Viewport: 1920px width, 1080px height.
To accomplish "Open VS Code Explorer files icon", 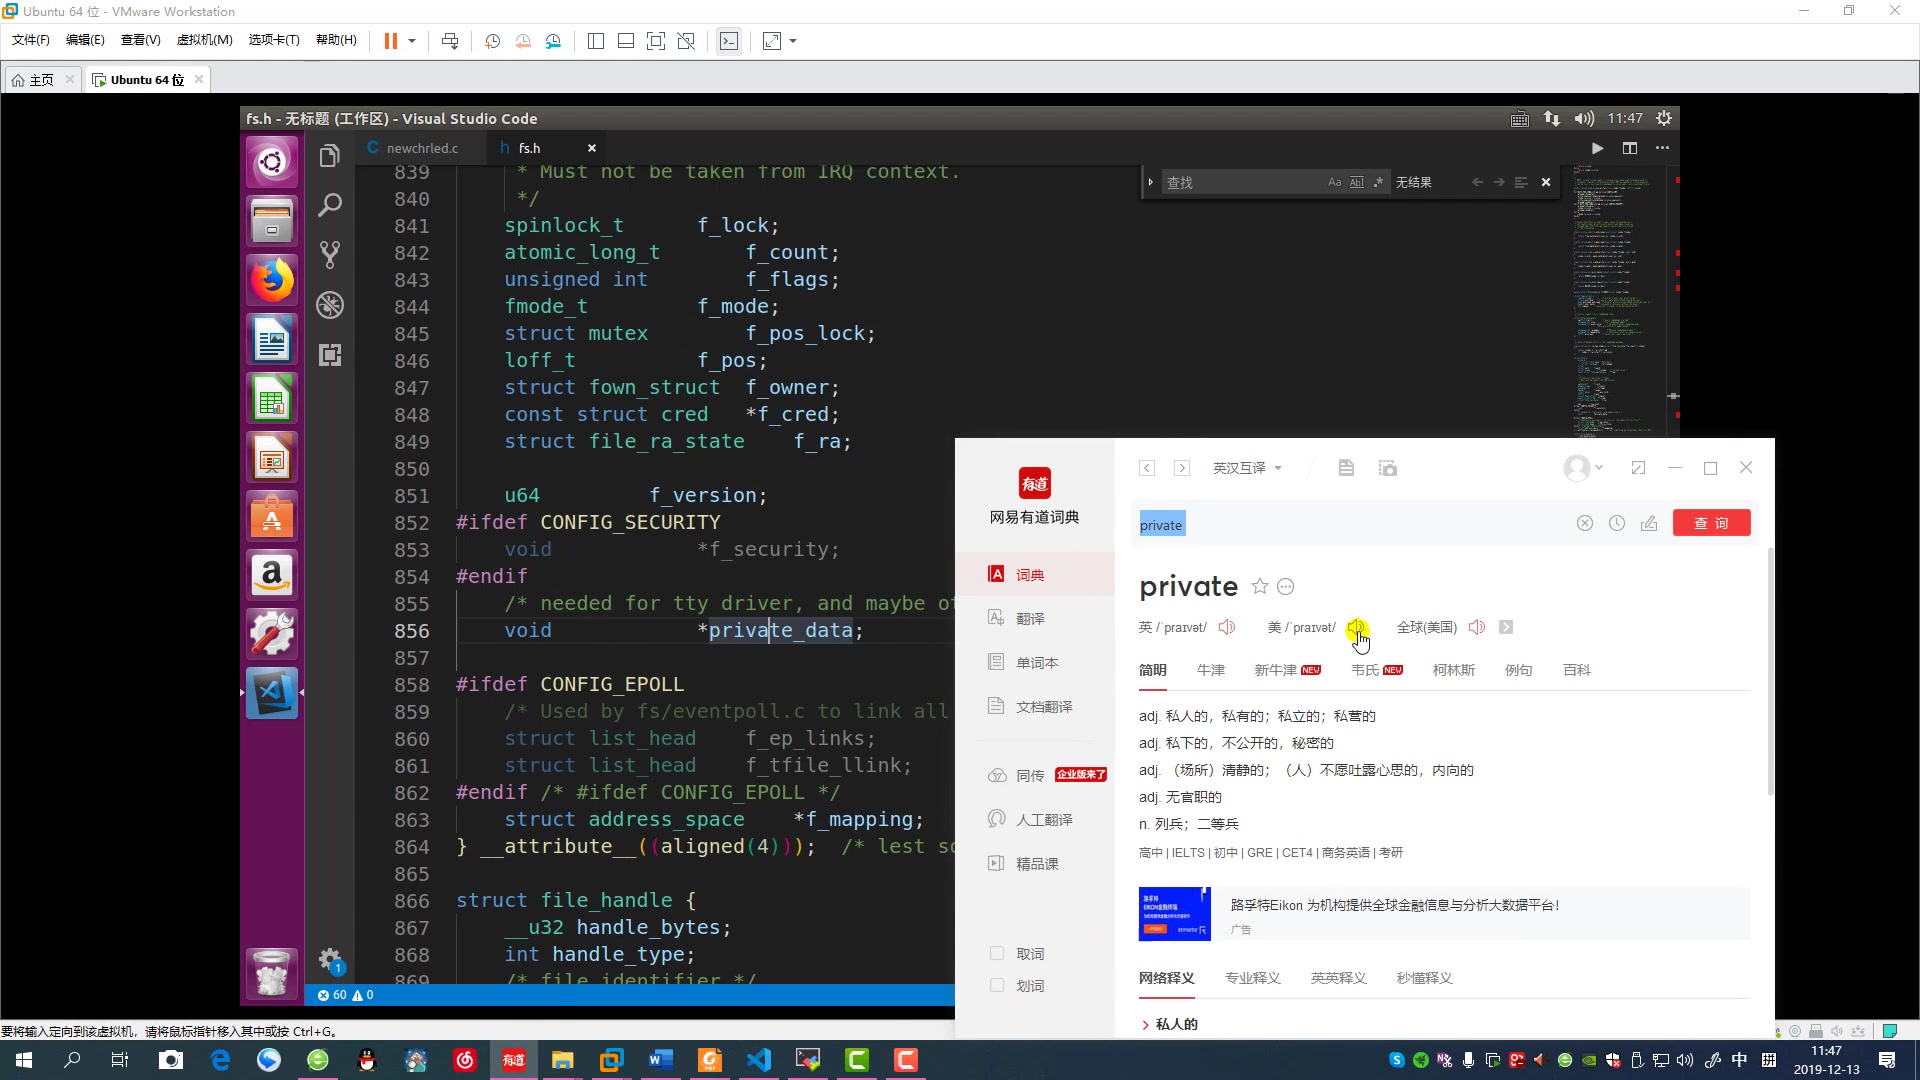I will click(330, 157).
